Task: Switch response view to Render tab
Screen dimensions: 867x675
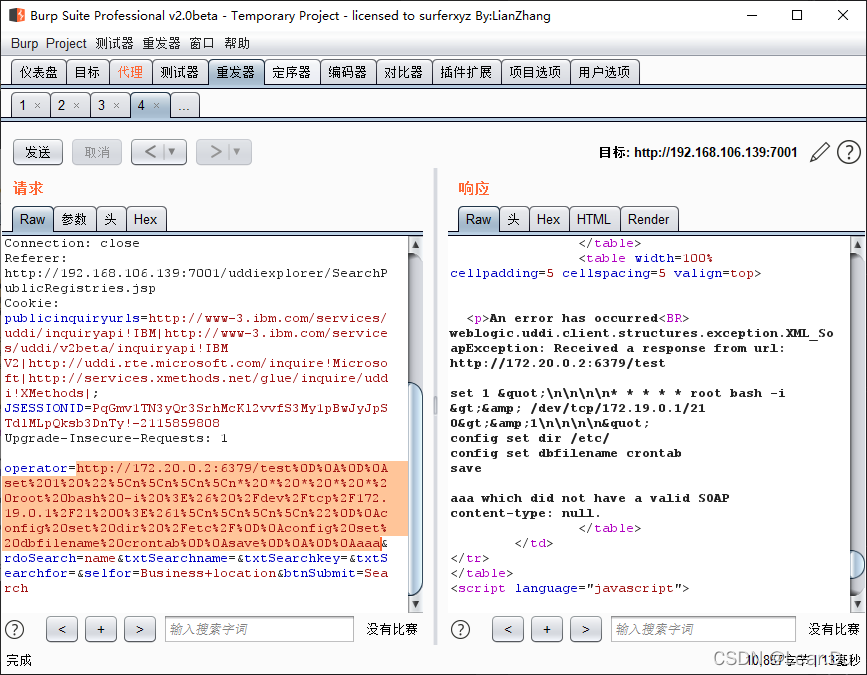Action: pyautogui.click(x=649, y=219)
